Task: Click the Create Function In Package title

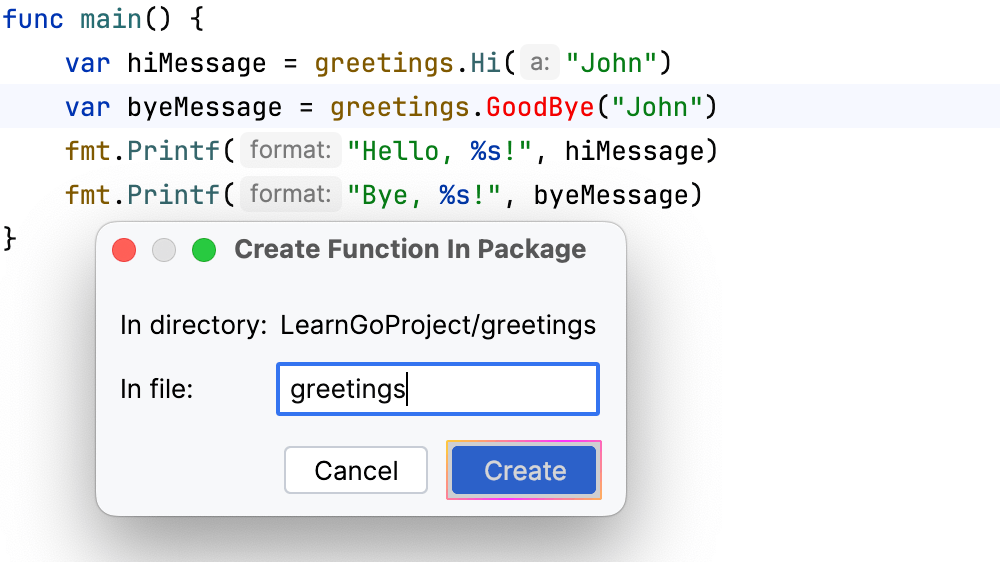Action: pyautogui.click(x=410, y=250)
